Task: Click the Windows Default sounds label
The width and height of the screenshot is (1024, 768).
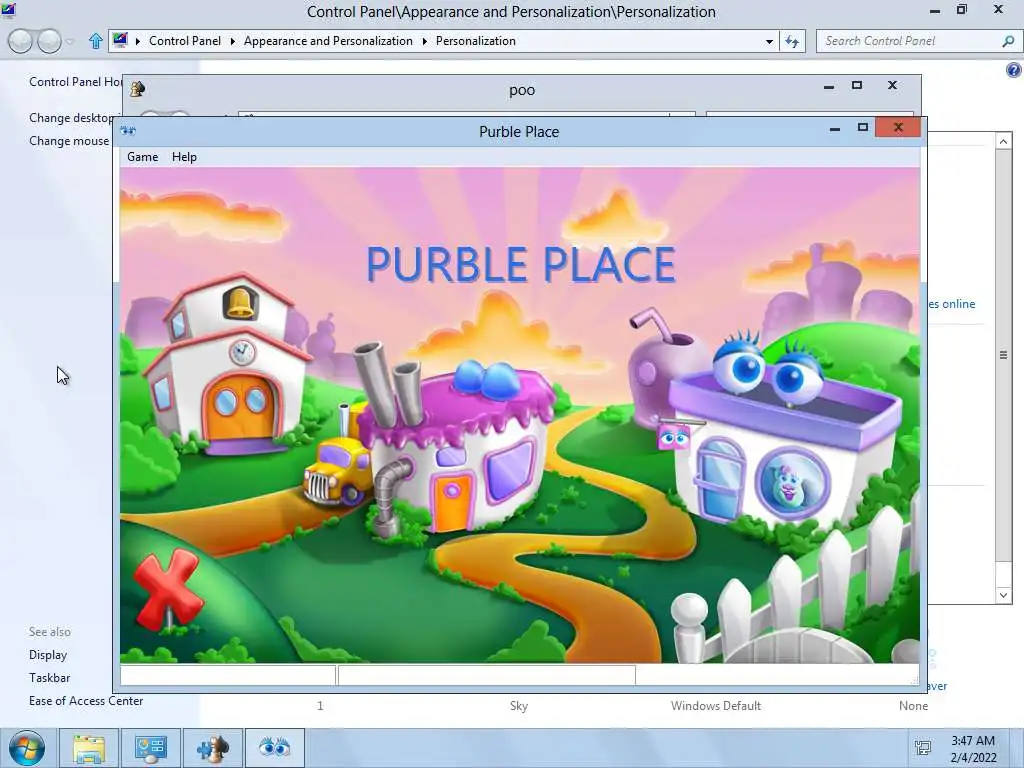Action: coord(716,706)
